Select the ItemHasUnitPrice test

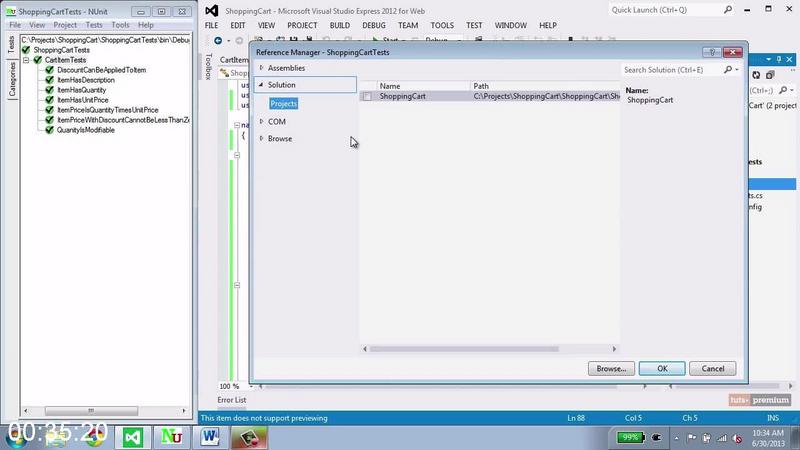pos(83,100)
